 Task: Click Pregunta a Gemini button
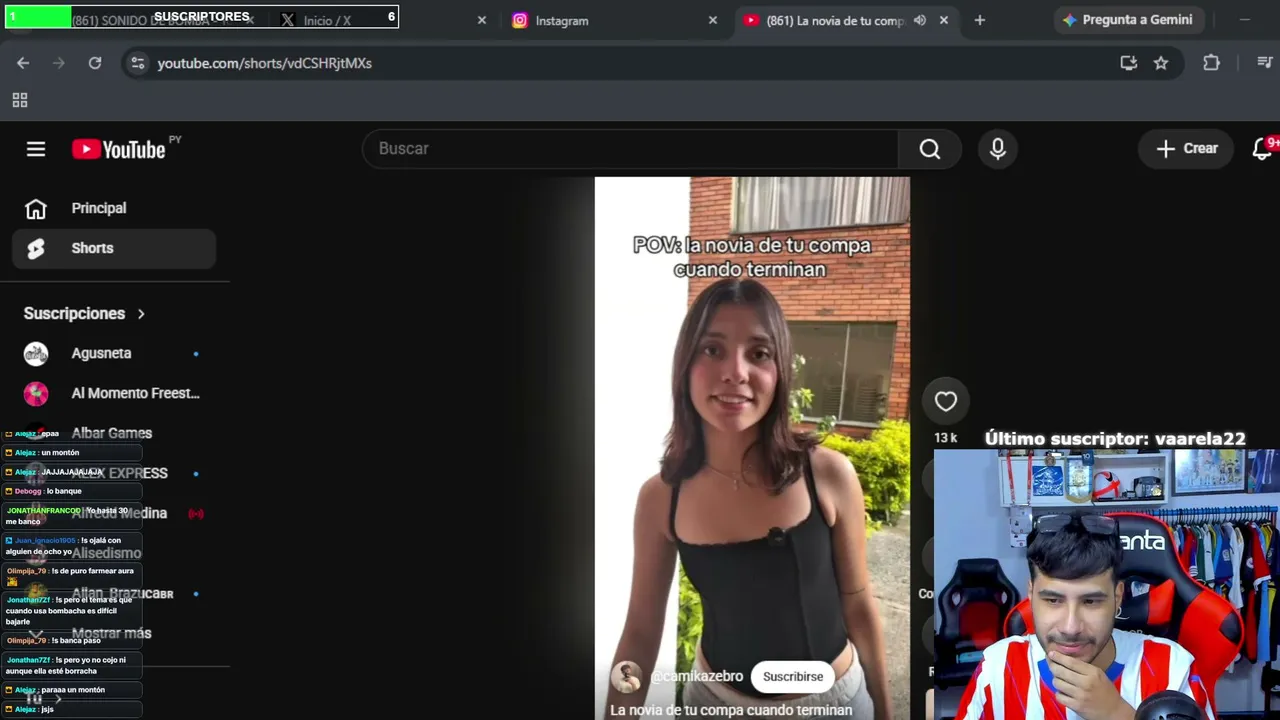[x=1127, y=20]
